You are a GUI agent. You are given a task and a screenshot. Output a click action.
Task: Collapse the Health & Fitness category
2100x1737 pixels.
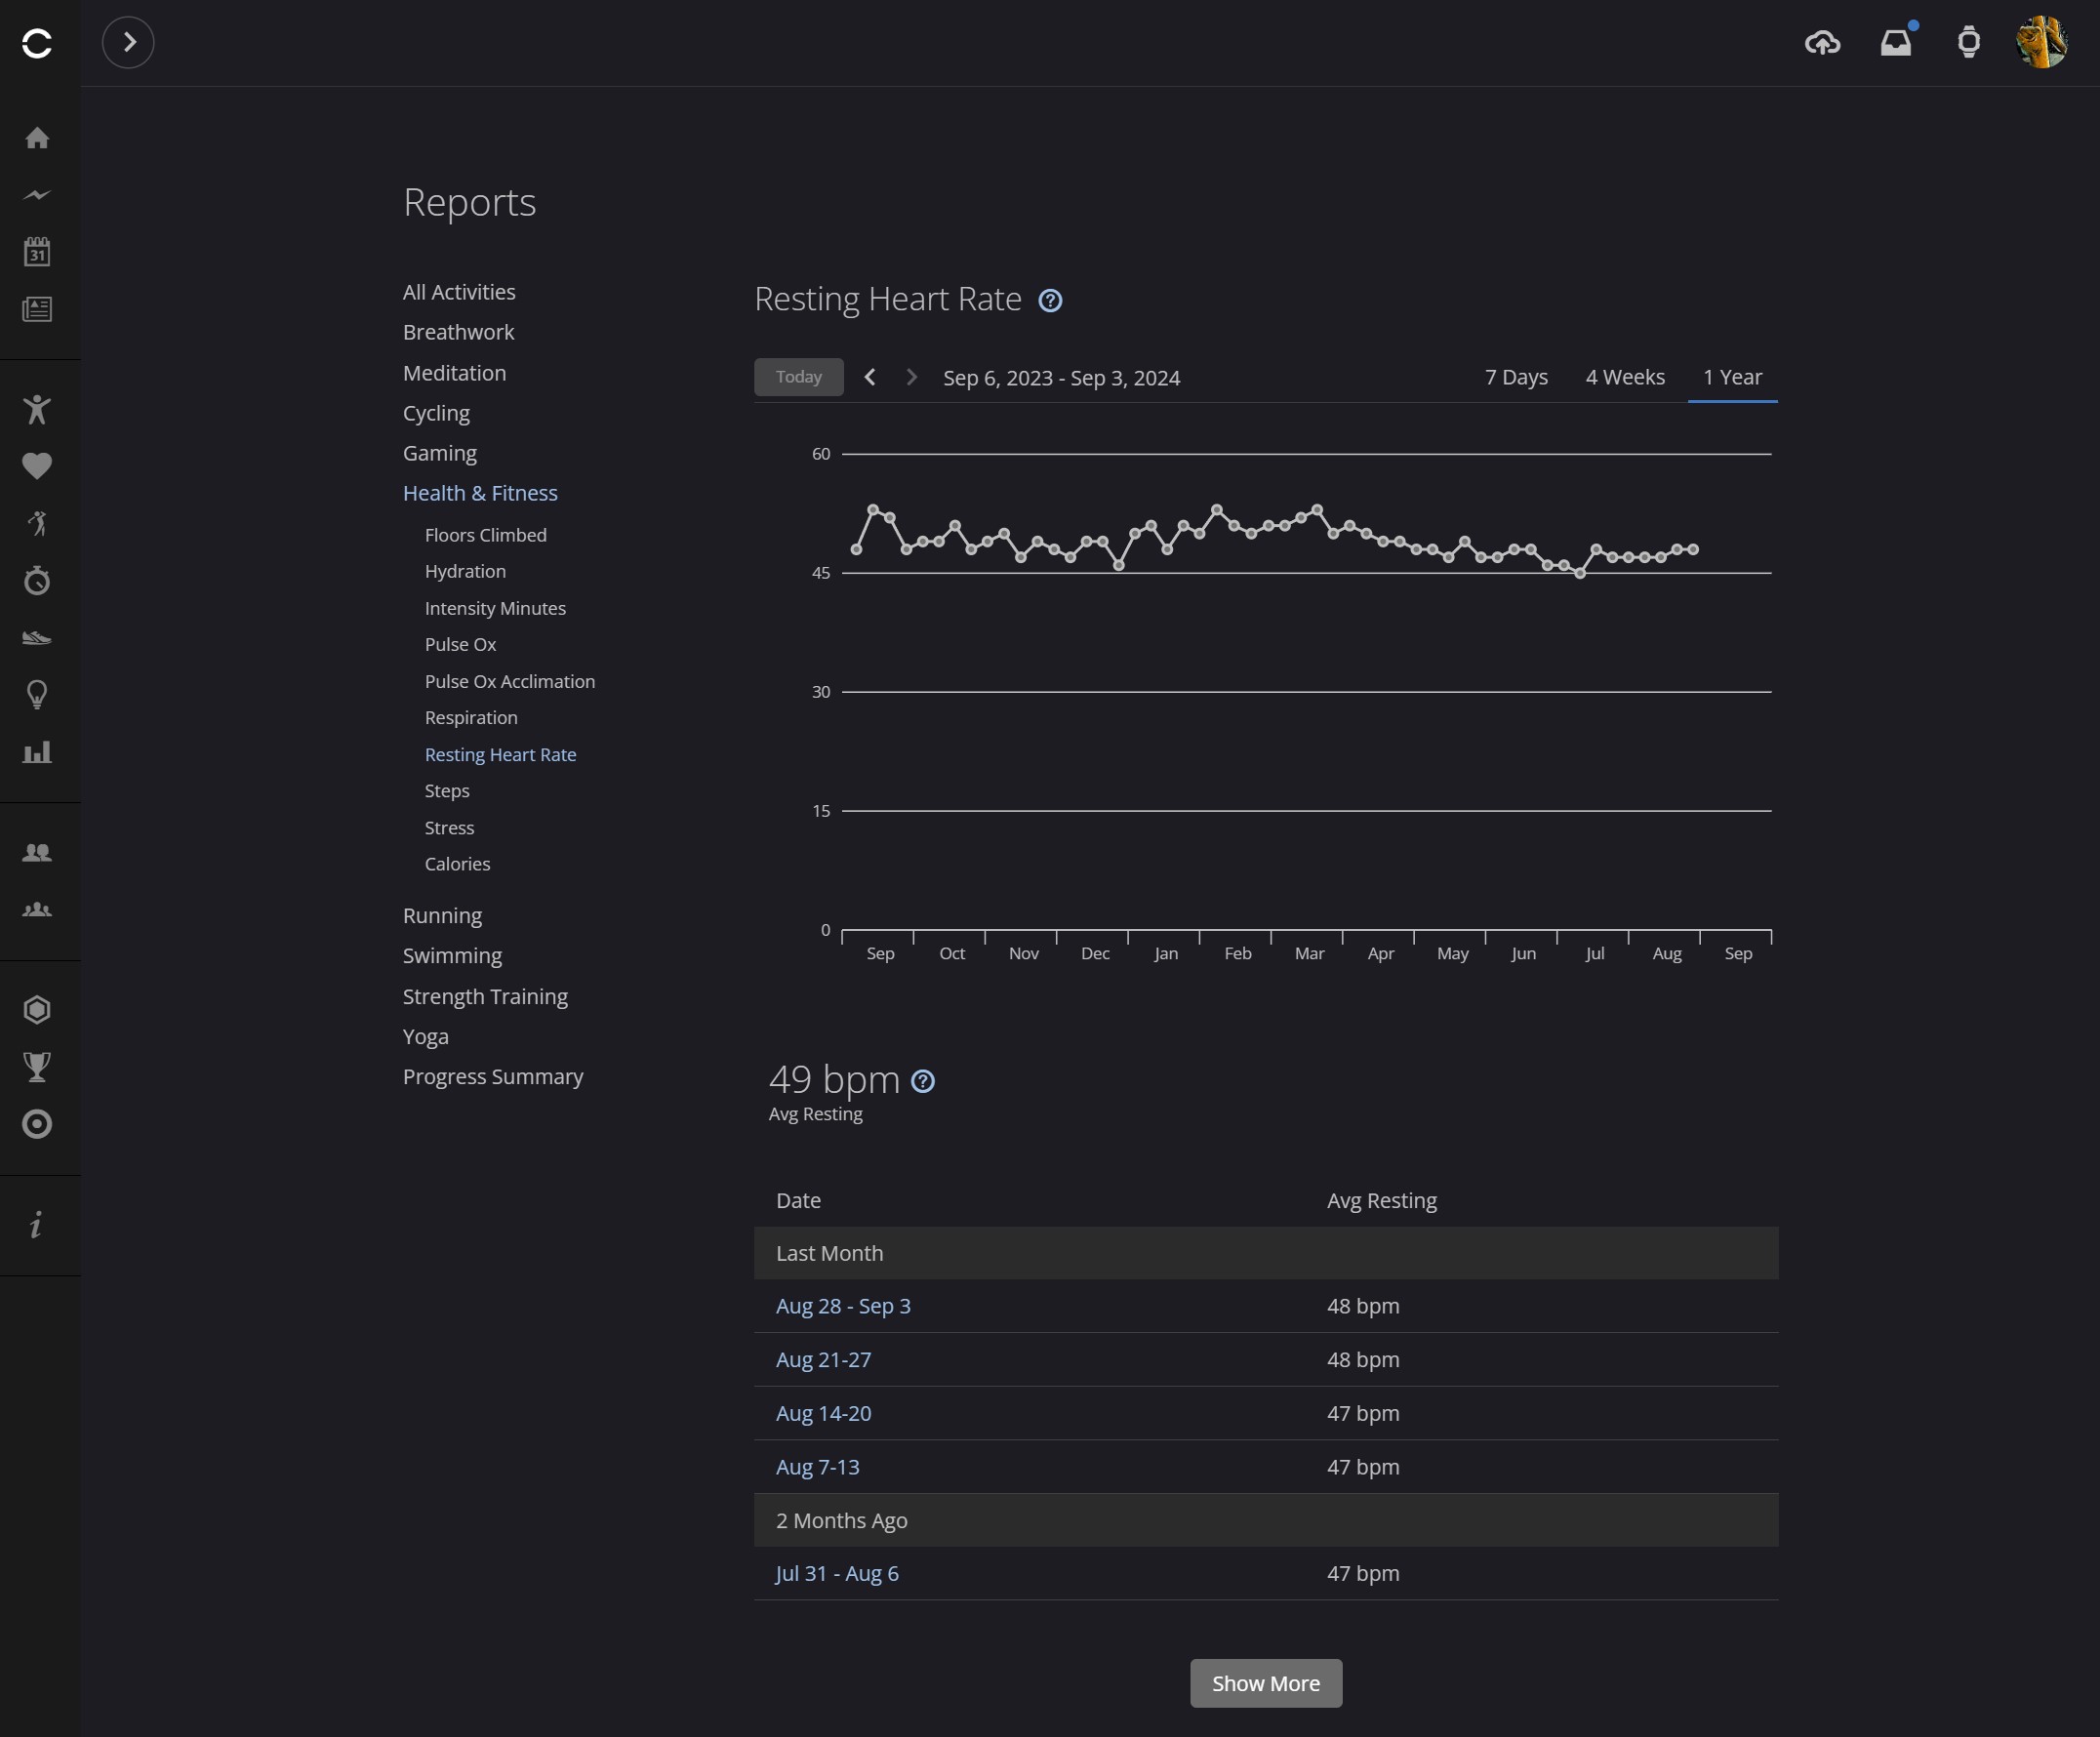480,493
